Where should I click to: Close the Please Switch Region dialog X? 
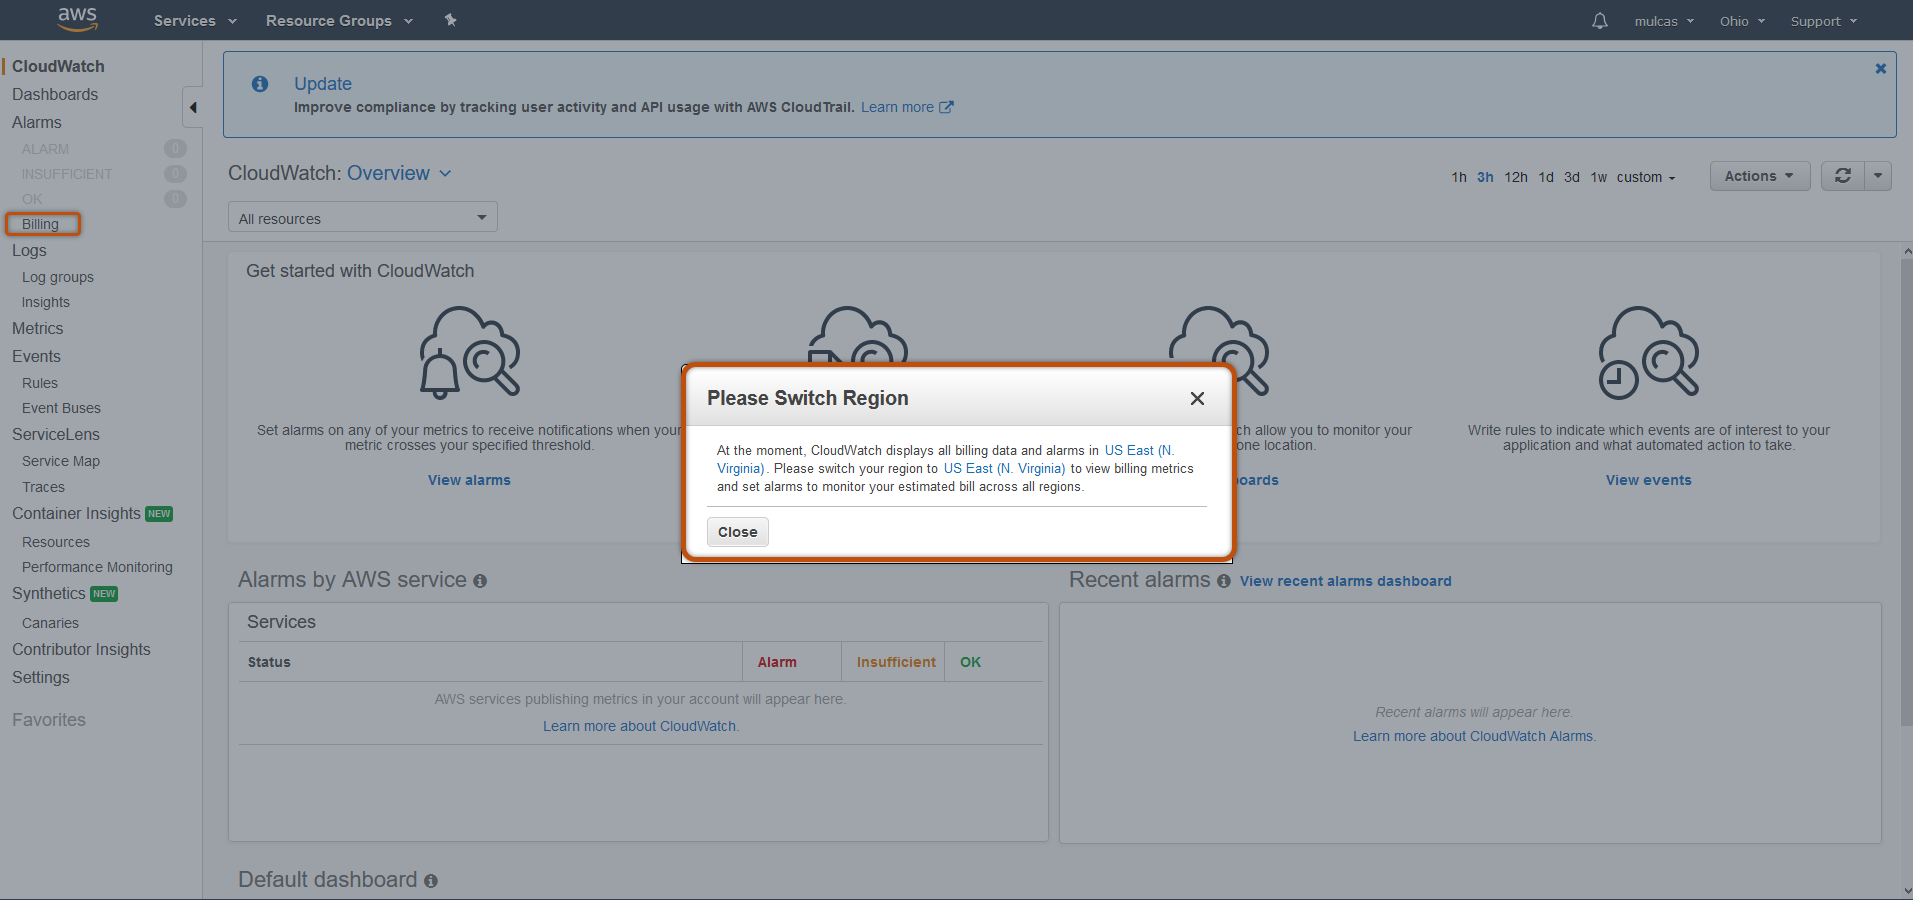click(x=1196, y=399)
